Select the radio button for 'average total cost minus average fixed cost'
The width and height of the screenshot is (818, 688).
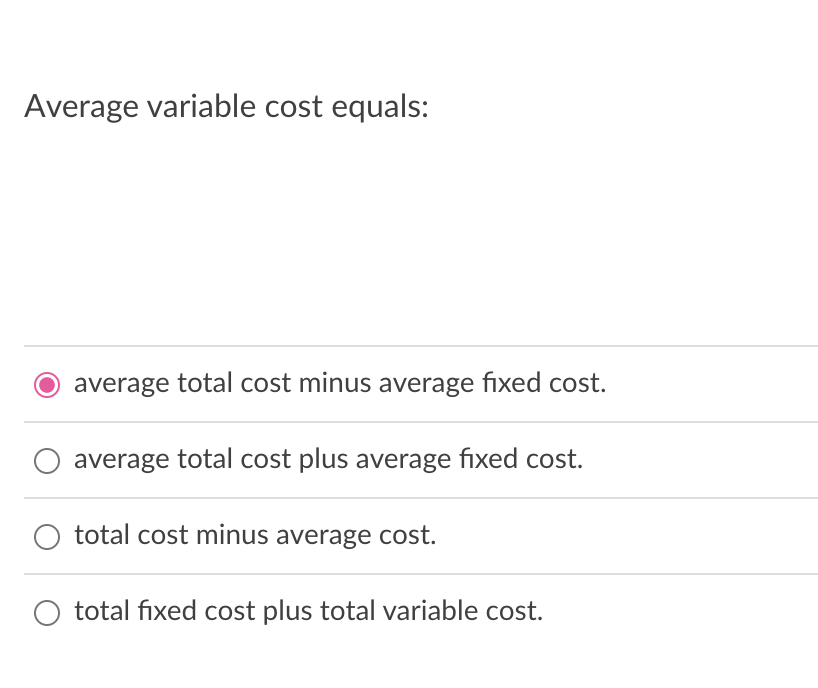tap(47, 385)
